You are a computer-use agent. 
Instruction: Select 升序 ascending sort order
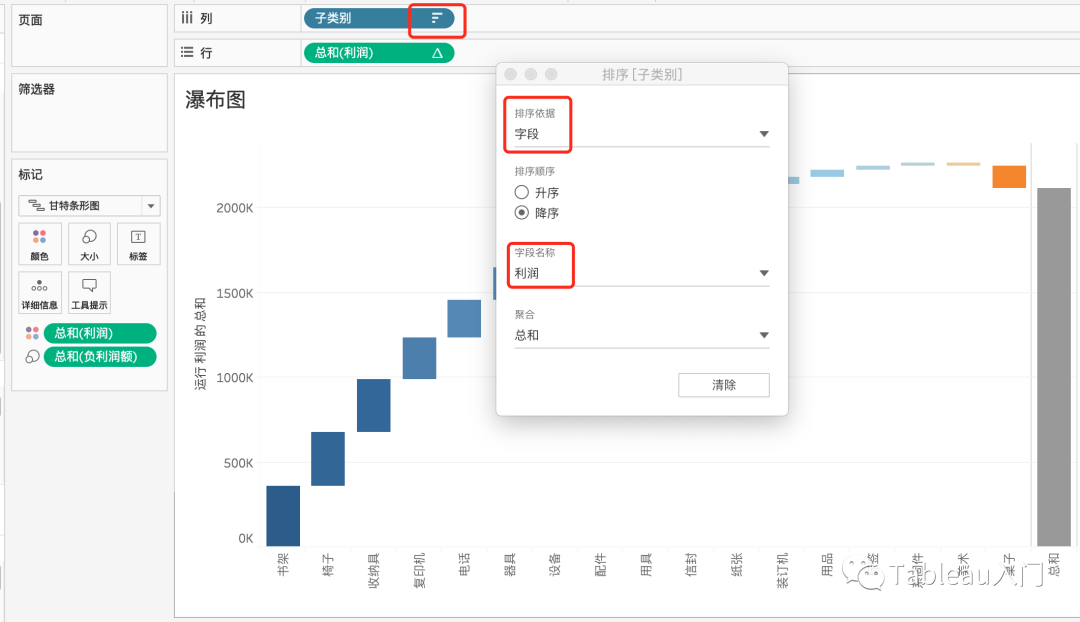tap(521, 192)
